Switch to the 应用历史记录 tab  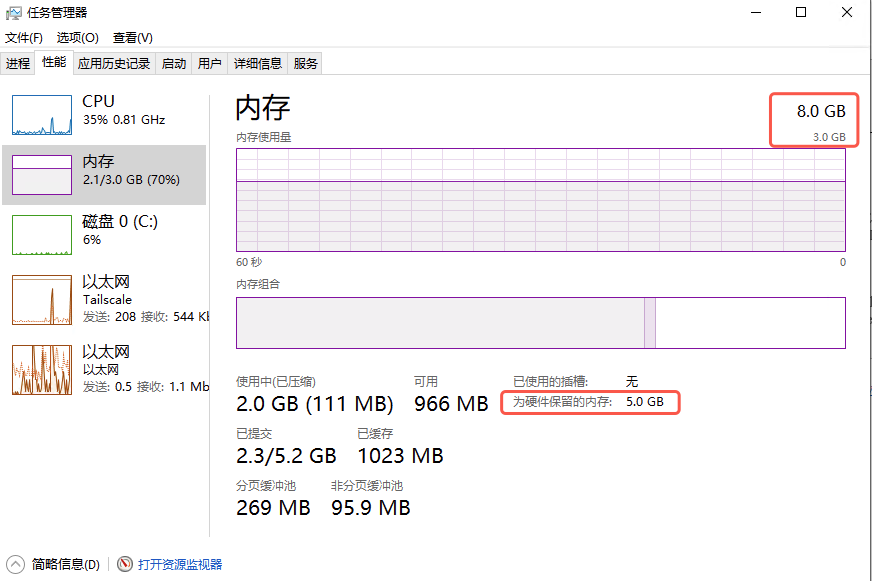tap(114, 64)
